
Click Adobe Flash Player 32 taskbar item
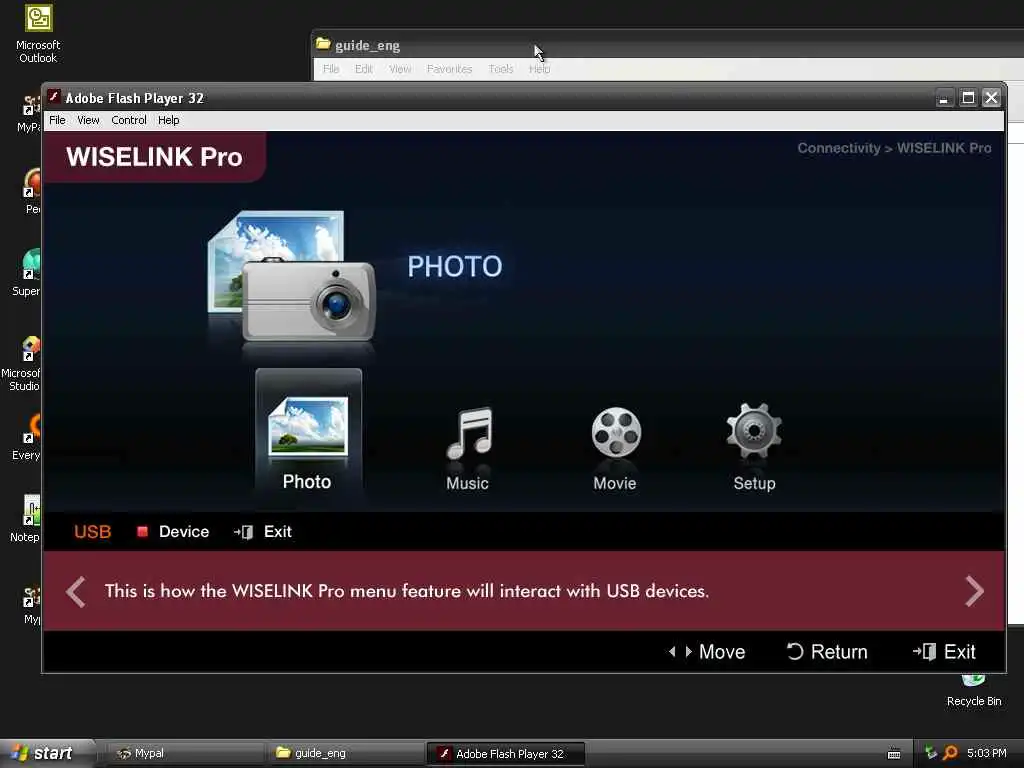[505, 754]
